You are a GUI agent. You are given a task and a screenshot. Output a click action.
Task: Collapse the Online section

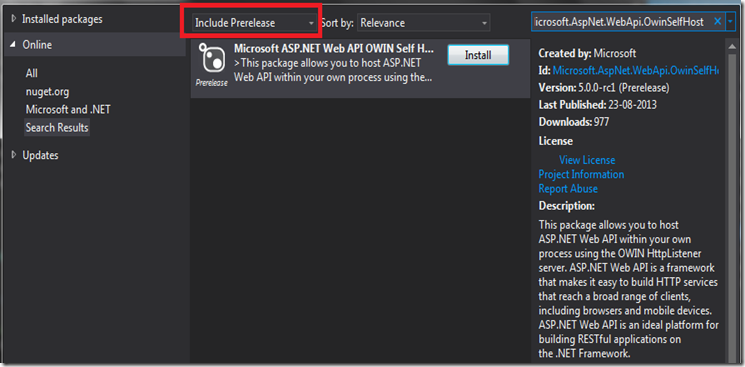tap(13, 45)
